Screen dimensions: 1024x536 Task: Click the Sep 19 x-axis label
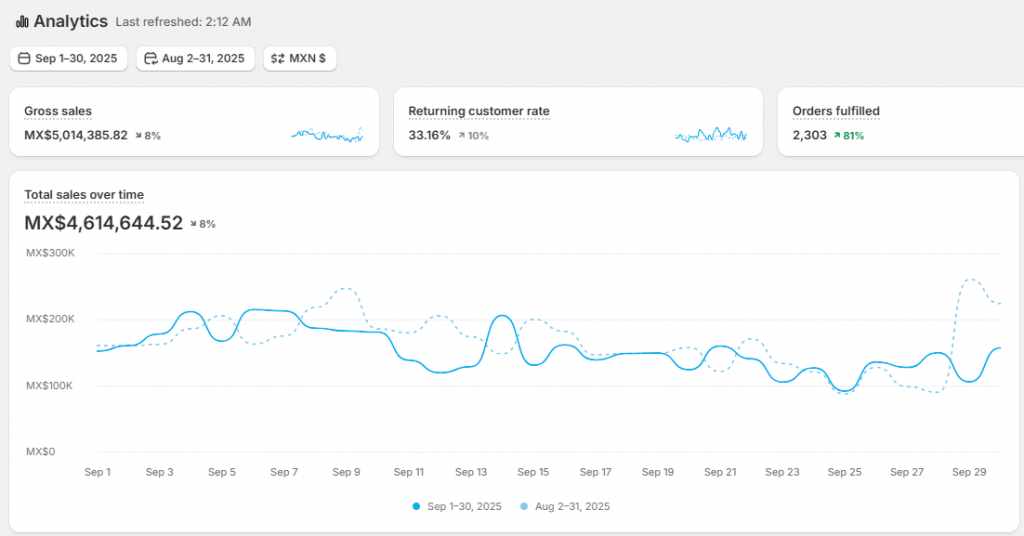coord(658,472)
